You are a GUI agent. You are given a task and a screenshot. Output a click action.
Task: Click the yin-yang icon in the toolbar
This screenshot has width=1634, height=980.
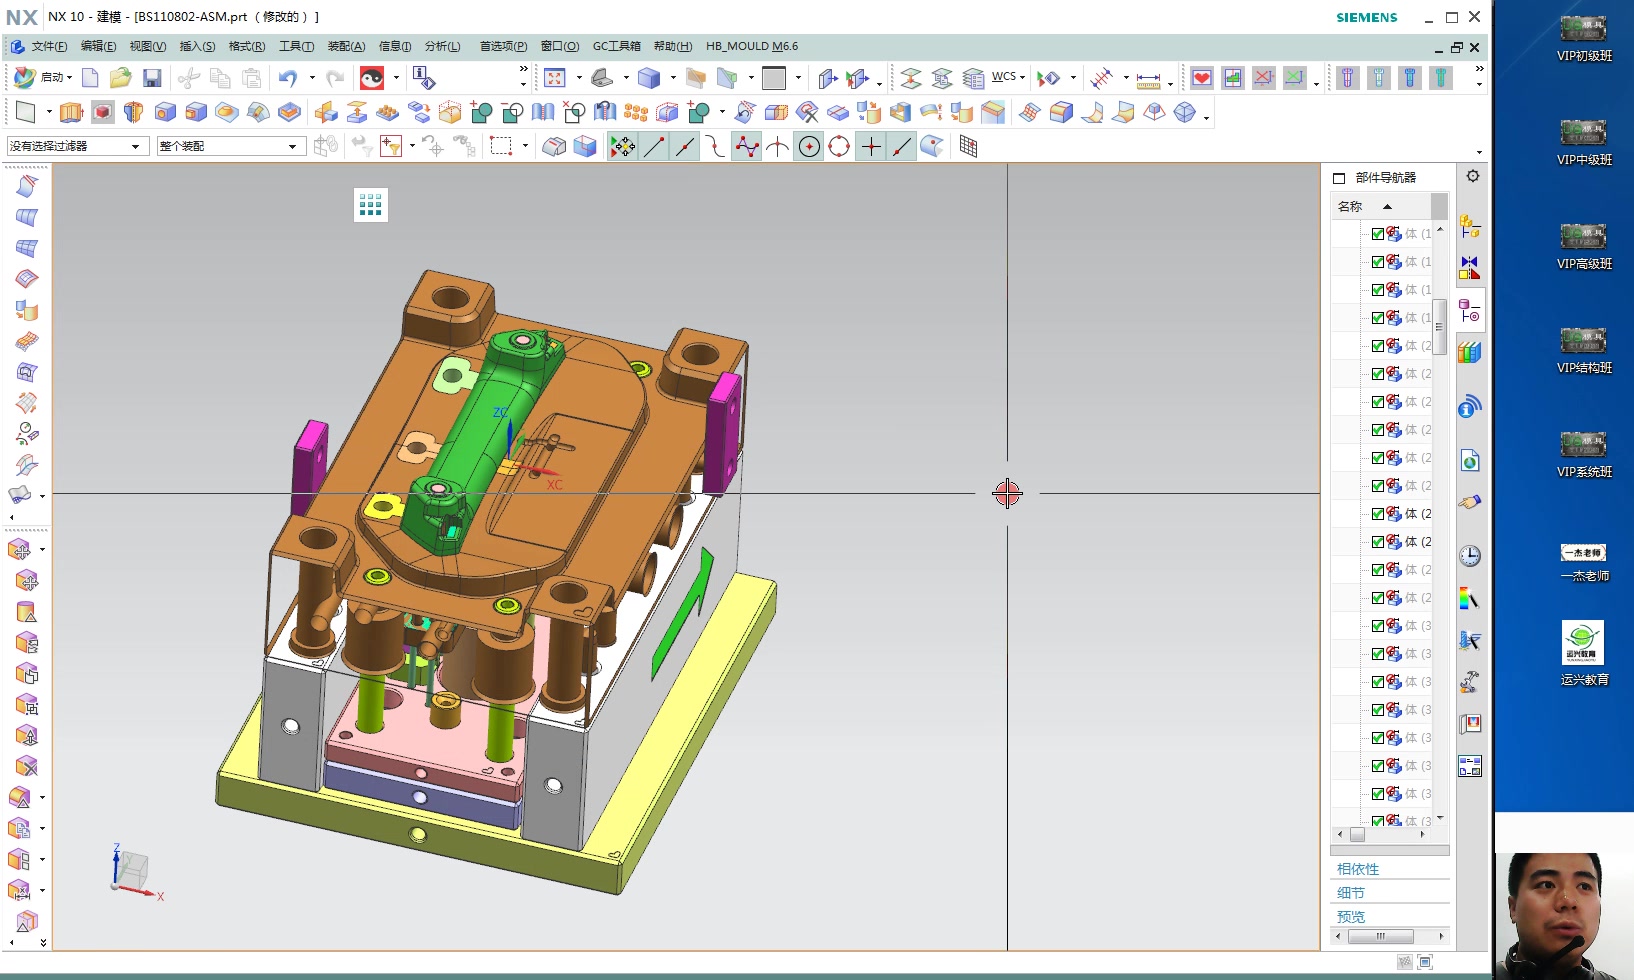pos(372,78)
